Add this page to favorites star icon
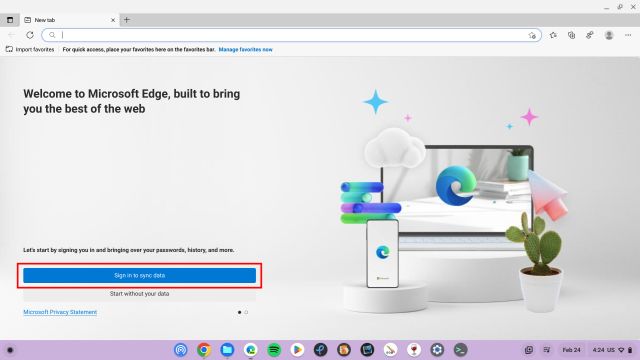The height and width of the screenshot is (360, 640). coord(532,36)
